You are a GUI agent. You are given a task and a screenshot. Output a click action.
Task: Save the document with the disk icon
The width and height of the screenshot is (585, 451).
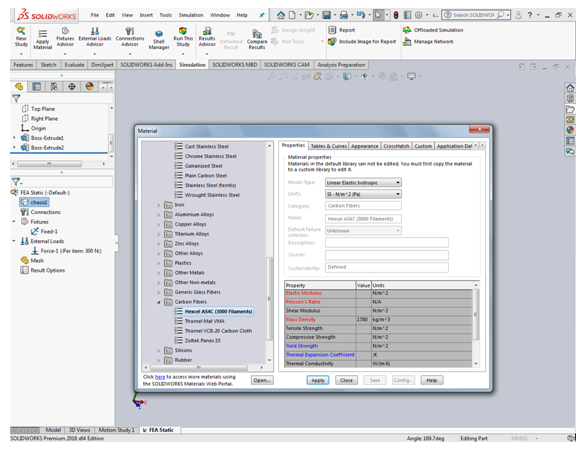click(x=326, y=15)
